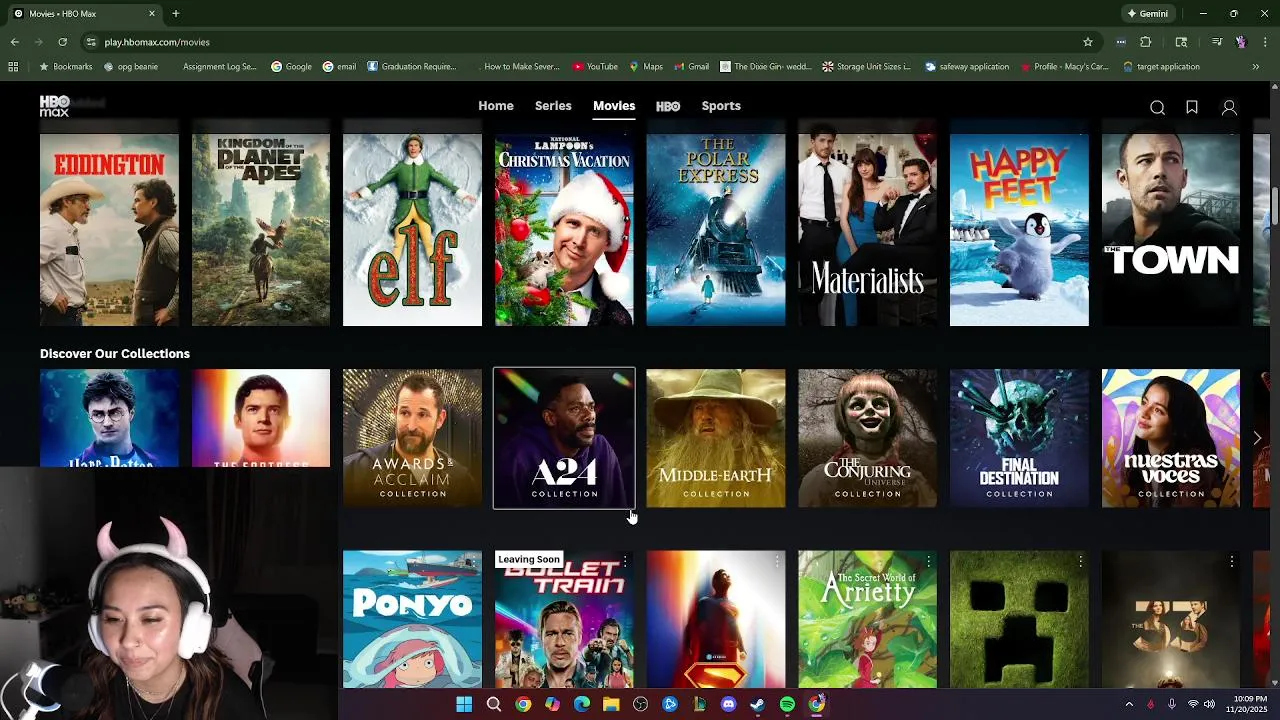Viewport: 1280px width, 720px height.
Task: Open Spotify from the taskbar
Action: (x=787, y=704)
